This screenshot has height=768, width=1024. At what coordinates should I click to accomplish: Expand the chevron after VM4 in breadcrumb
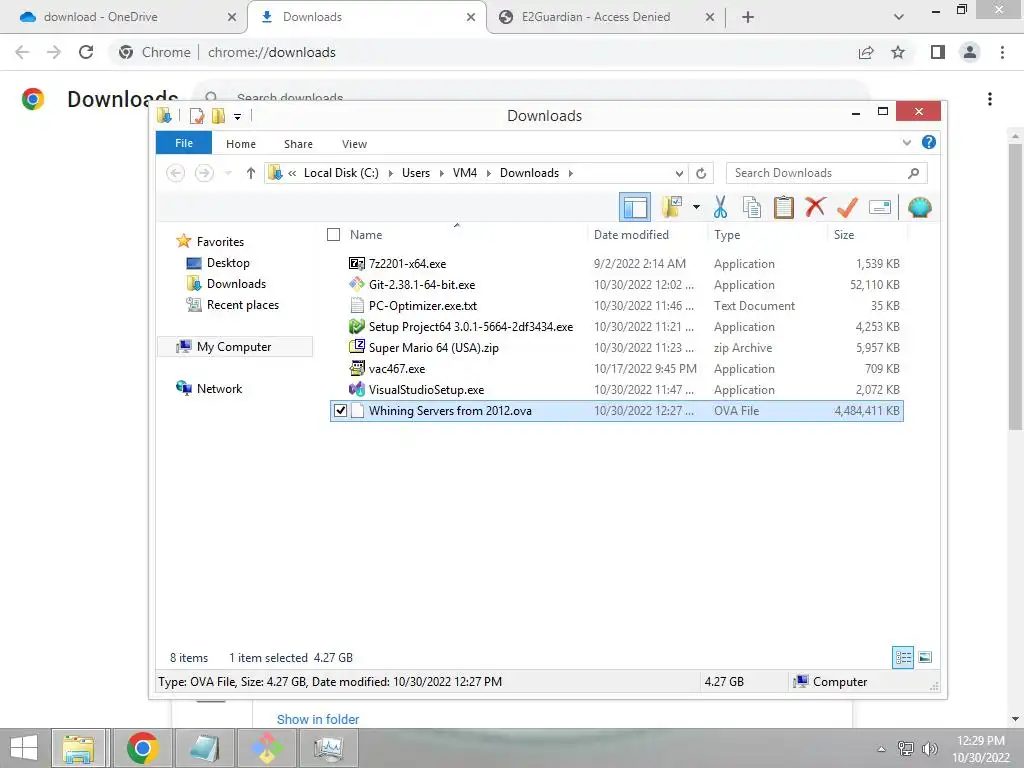point(488,173)
